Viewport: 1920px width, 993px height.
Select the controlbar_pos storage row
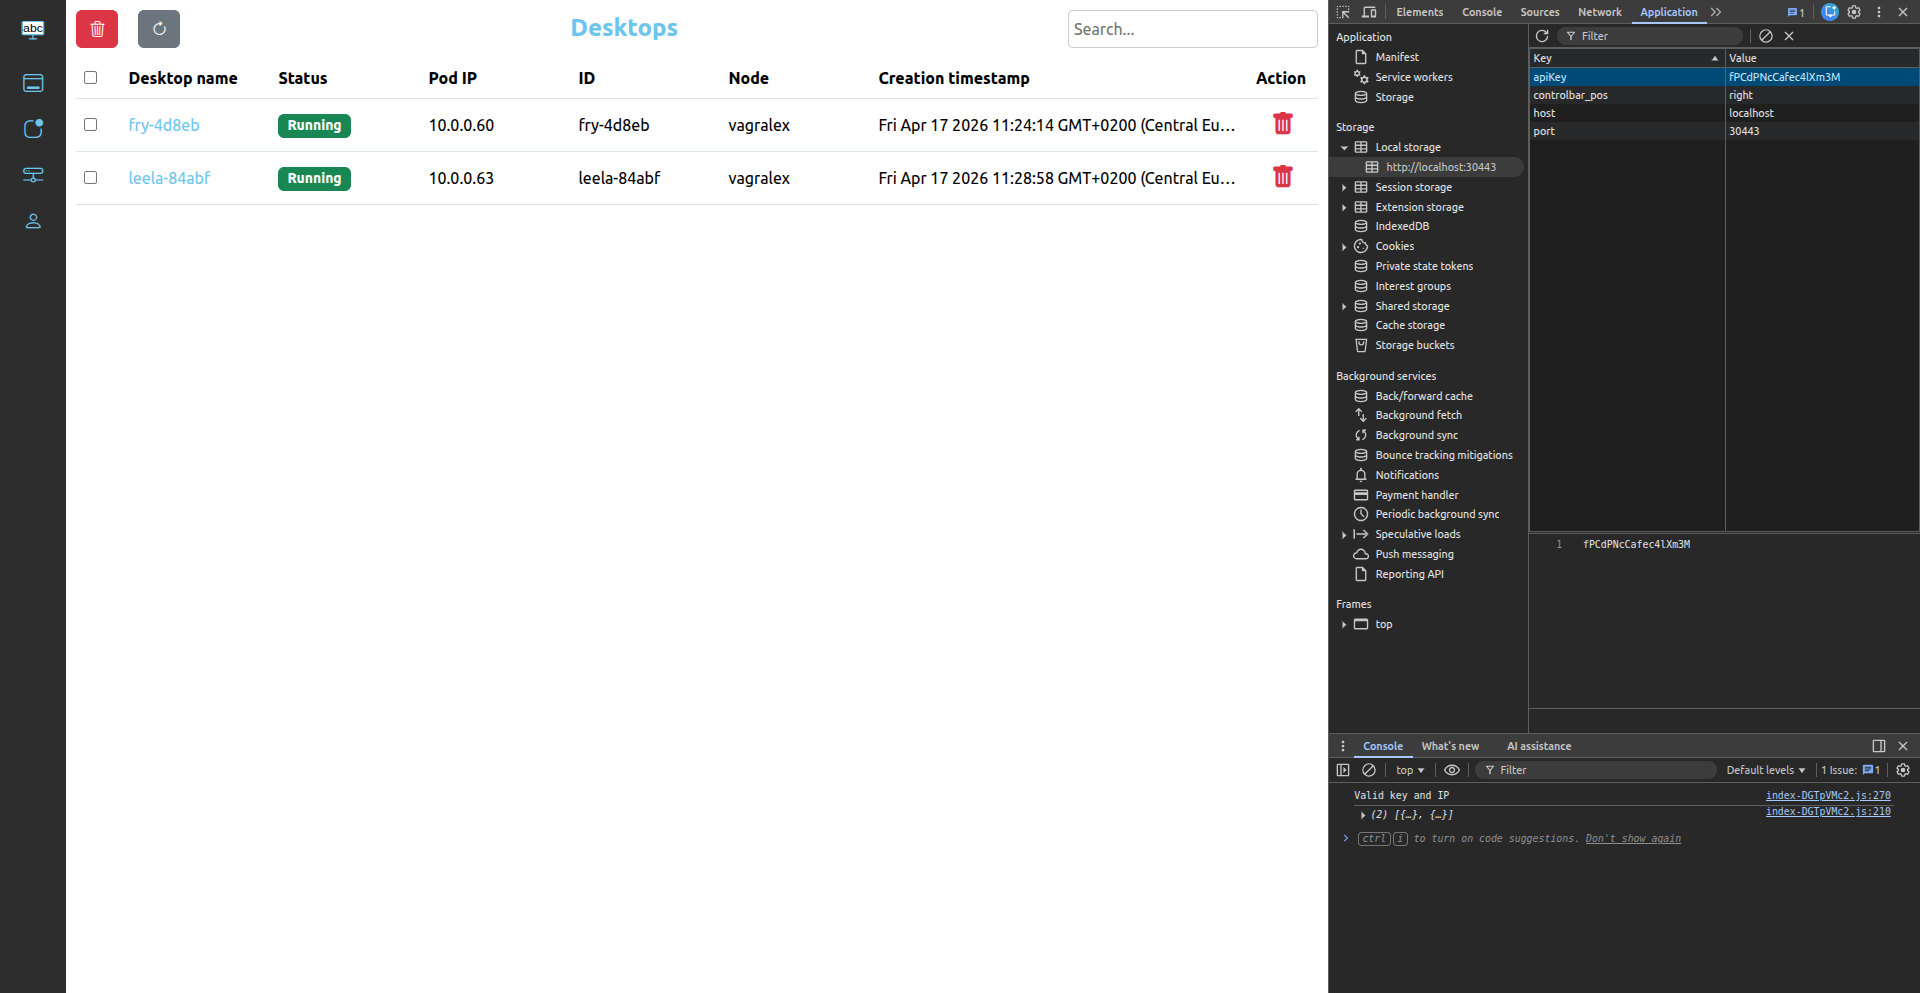[1724, 95]
